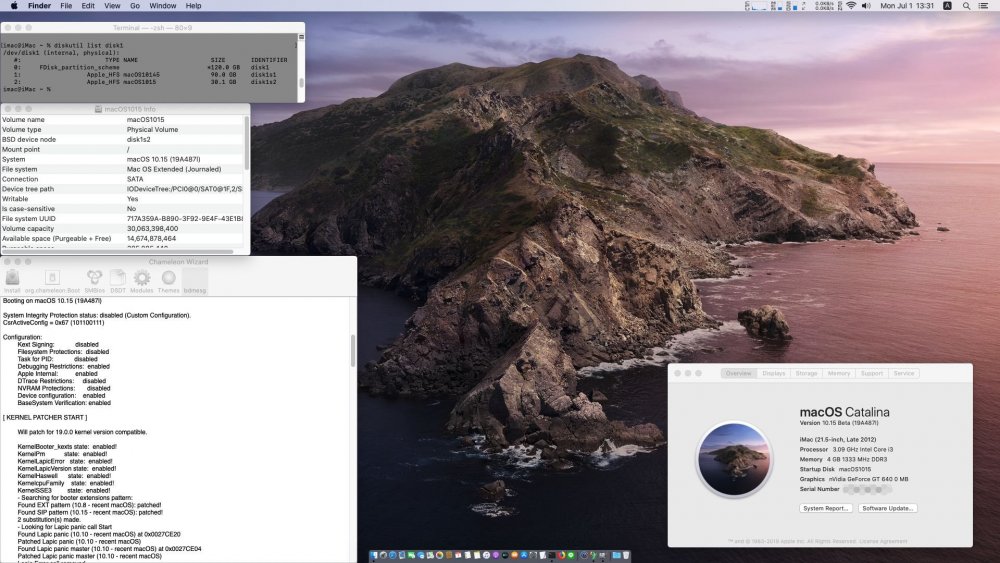Click the blurred Serial Number value

(867, 490)
